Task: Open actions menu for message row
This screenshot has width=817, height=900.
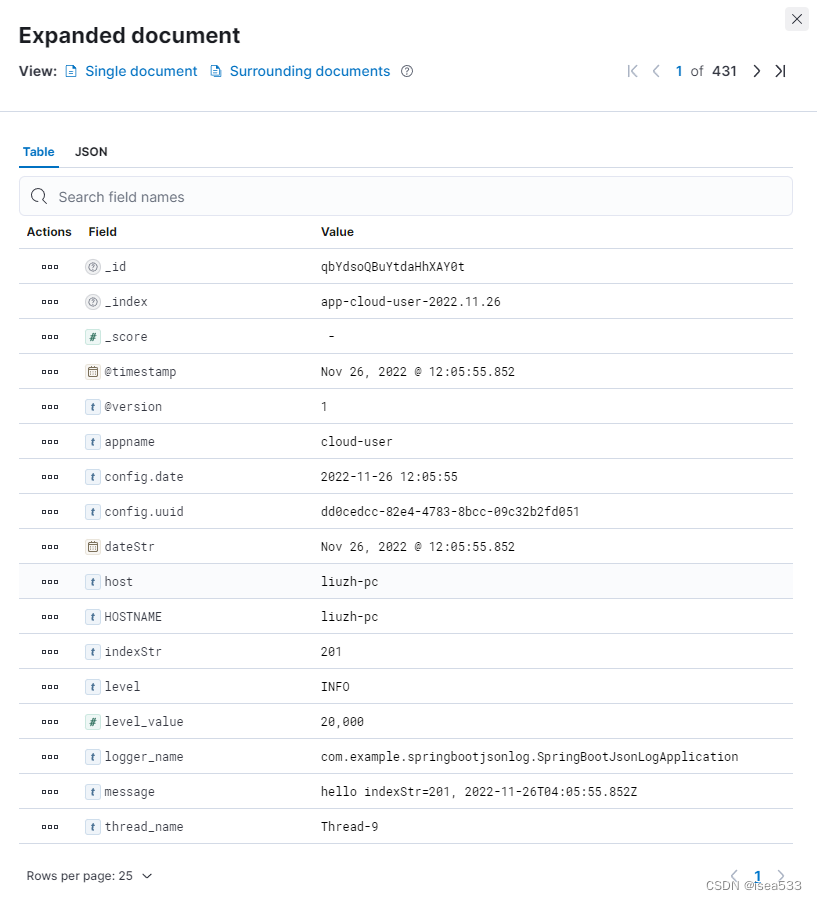Action: pyautogui.click(x=50, y=792)
